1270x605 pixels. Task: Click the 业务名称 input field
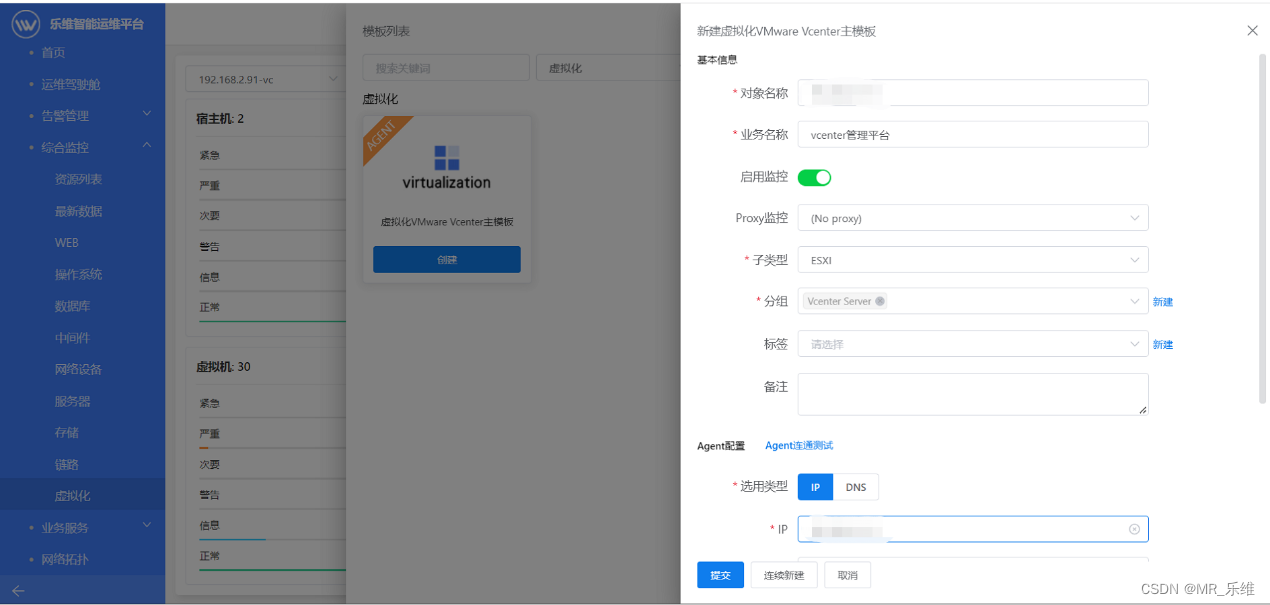point(973,135)
